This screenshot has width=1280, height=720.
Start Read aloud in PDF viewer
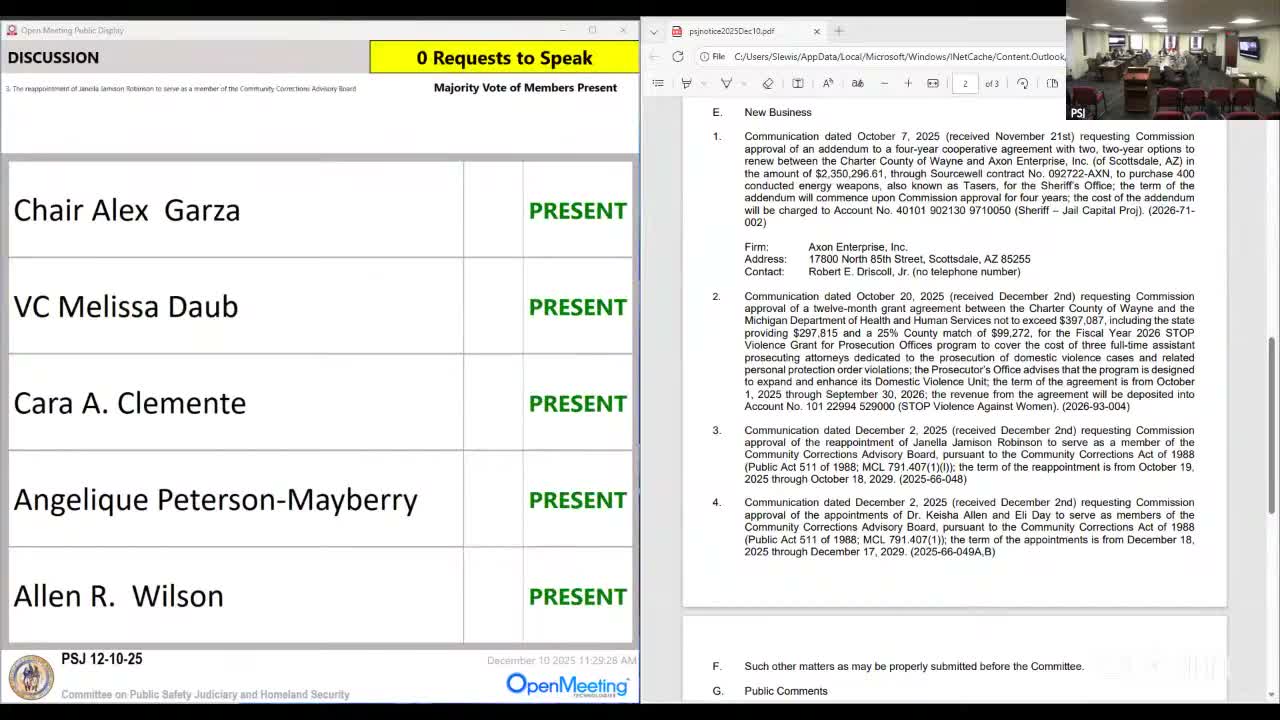(828, 83)
